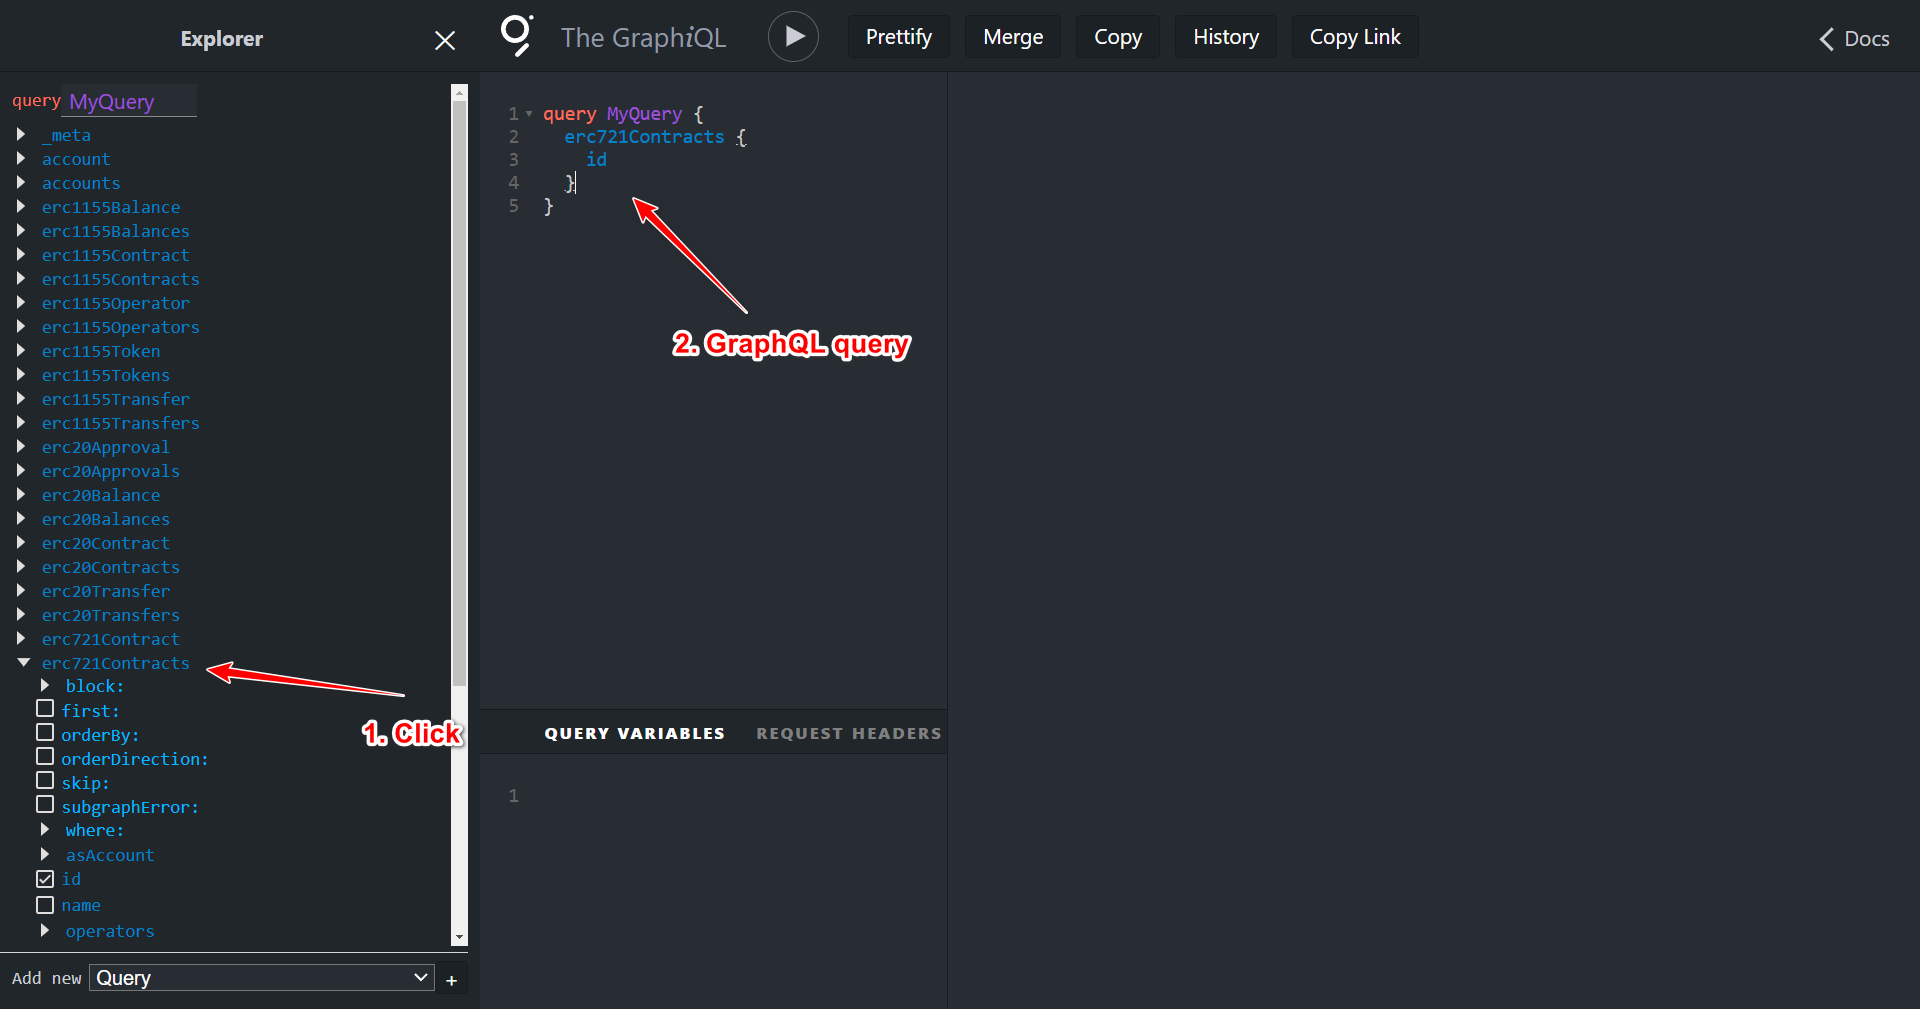Screen dimensions: 1920x1009
Task: Enable the name field checkbox
Action: (45, 905)
